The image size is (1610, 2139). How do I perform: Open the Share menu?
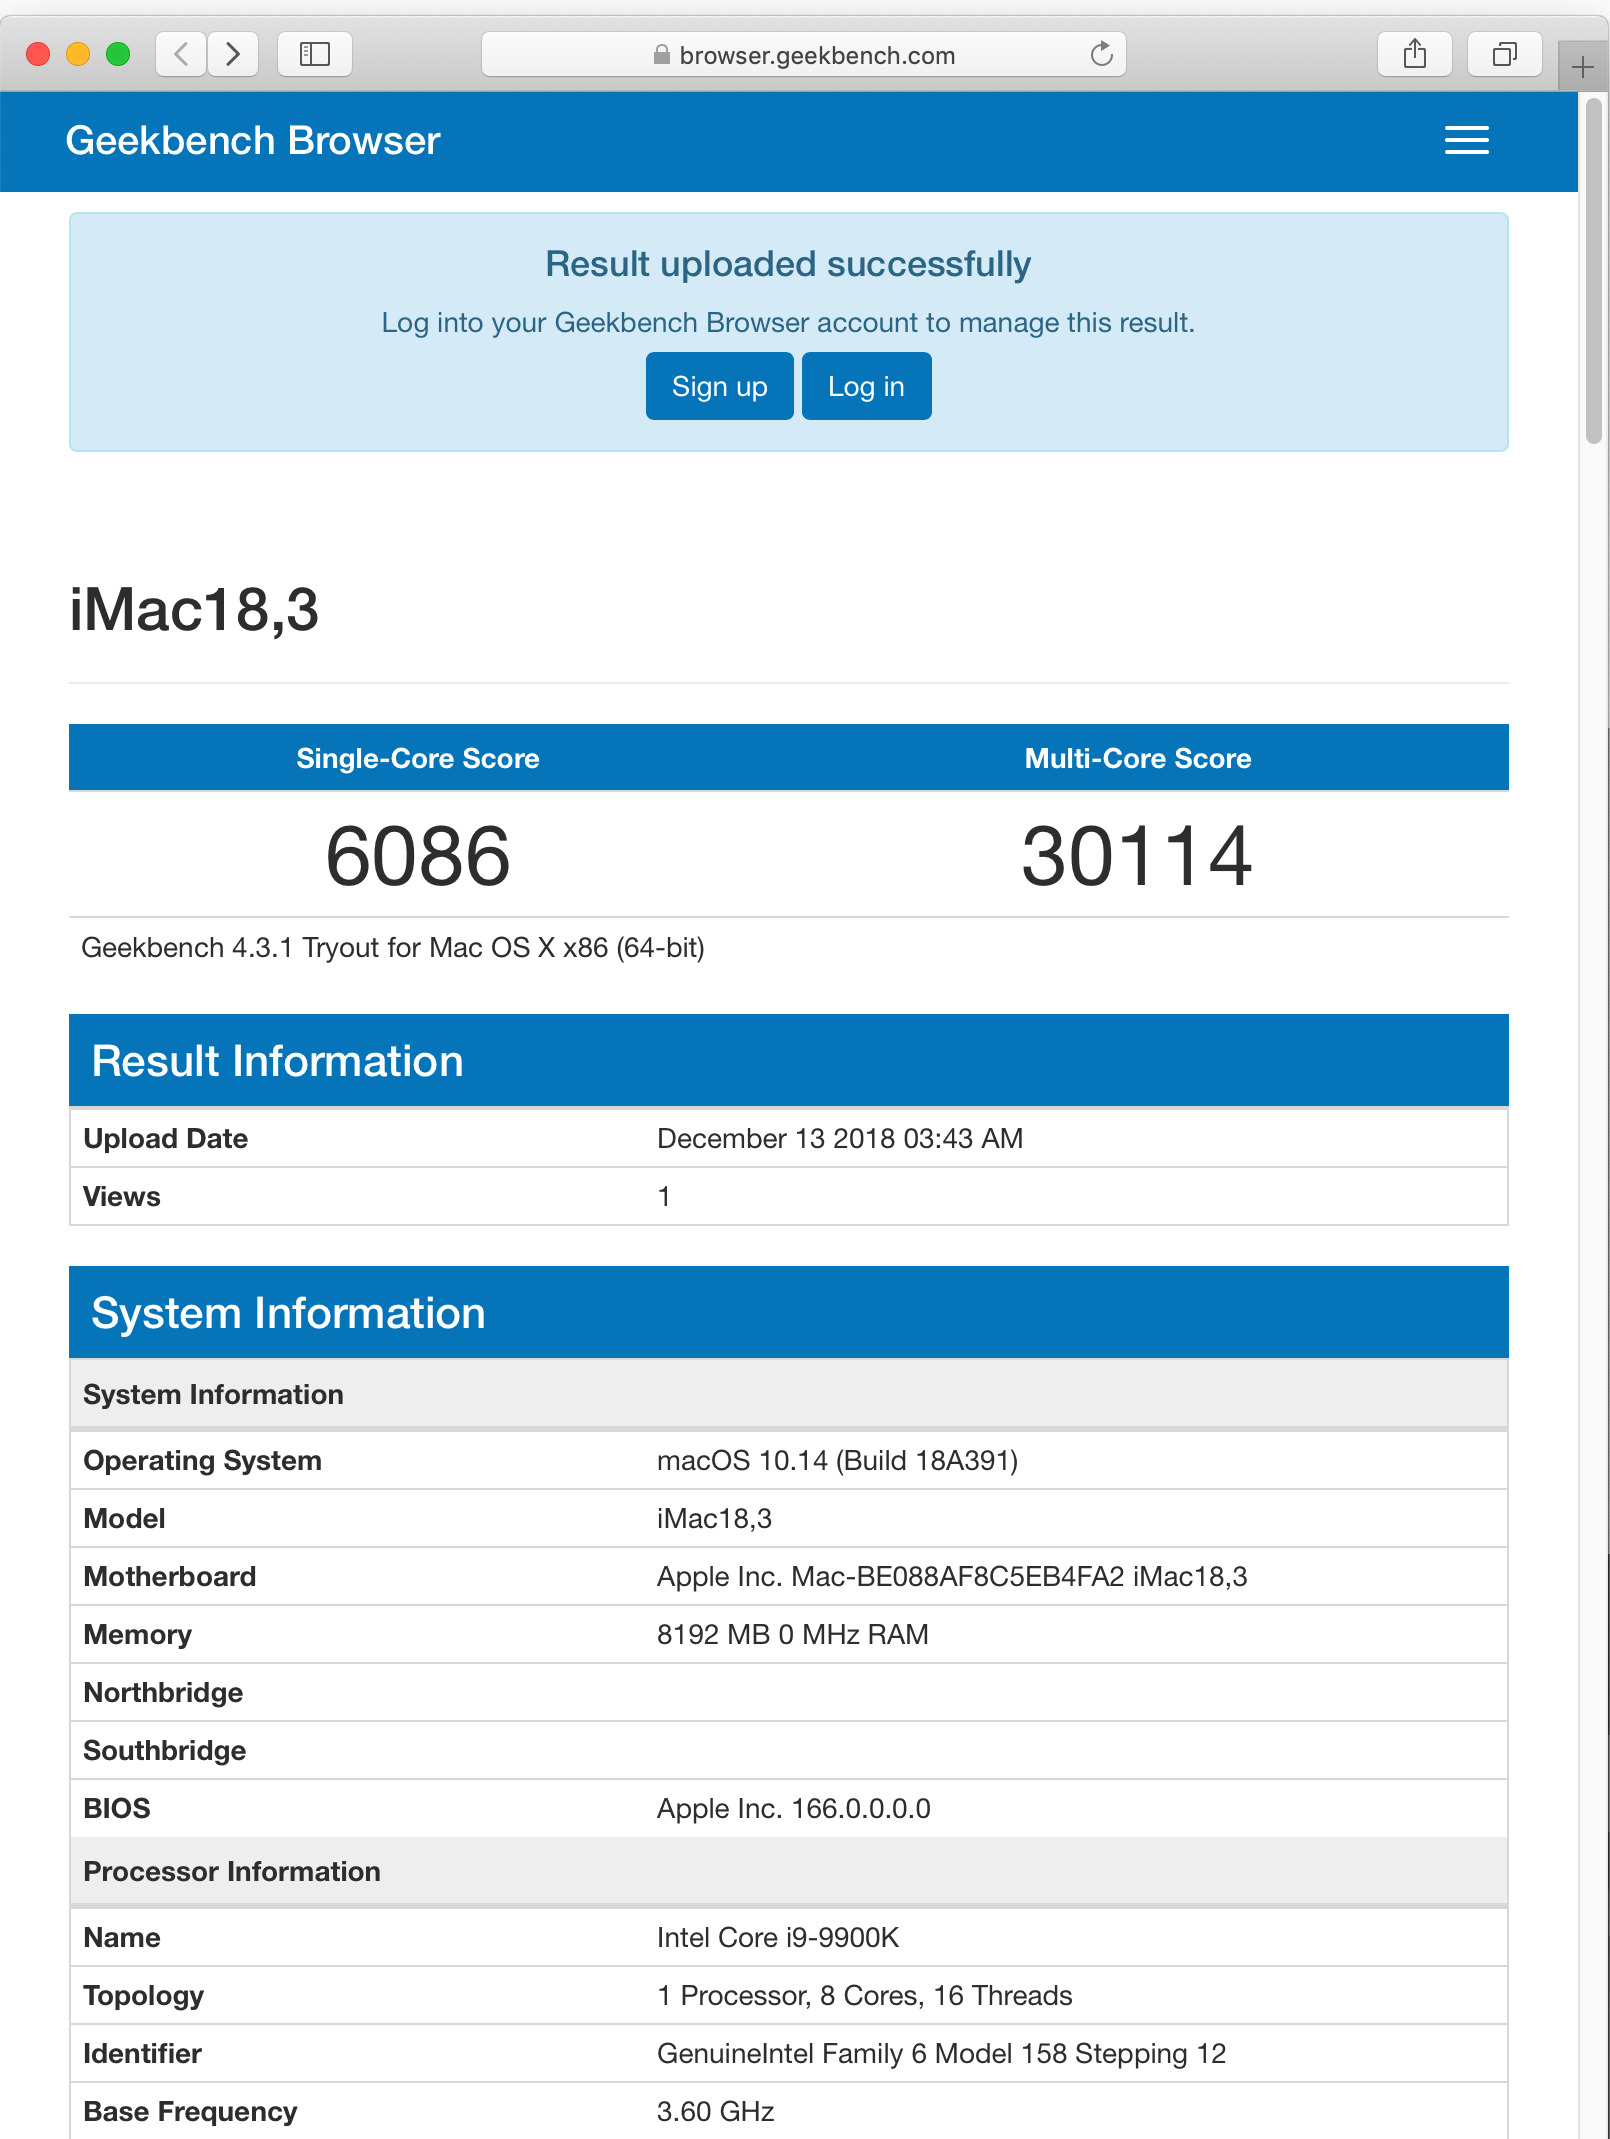pyautogui.click(x=1415, y=54)
